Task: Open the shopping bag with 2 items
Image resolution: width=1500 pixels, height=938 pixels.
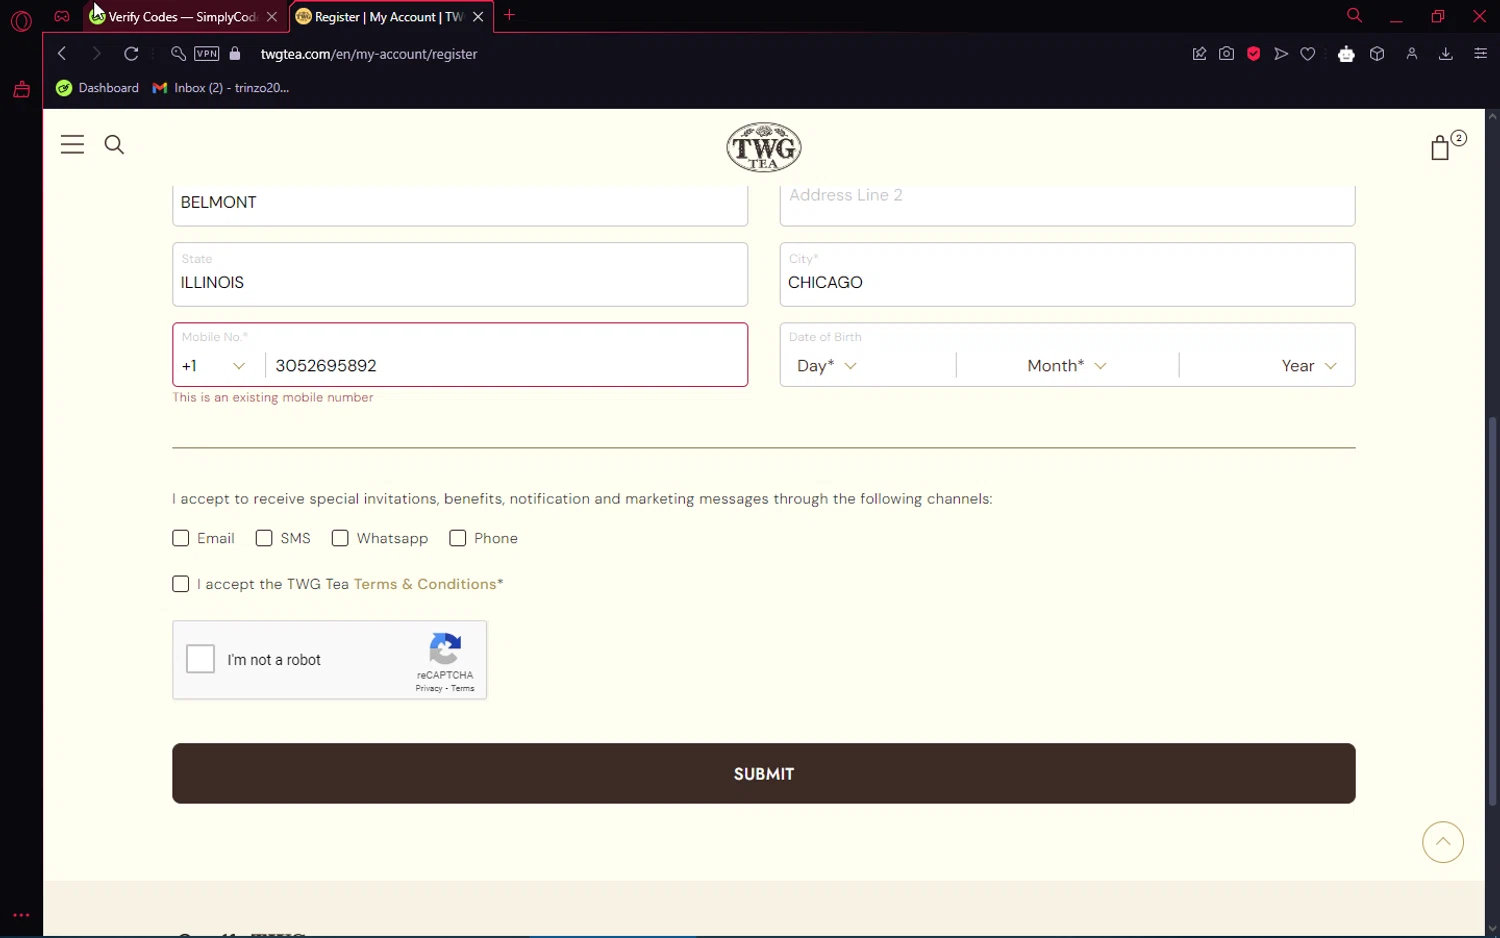Action: point(1446,146)
